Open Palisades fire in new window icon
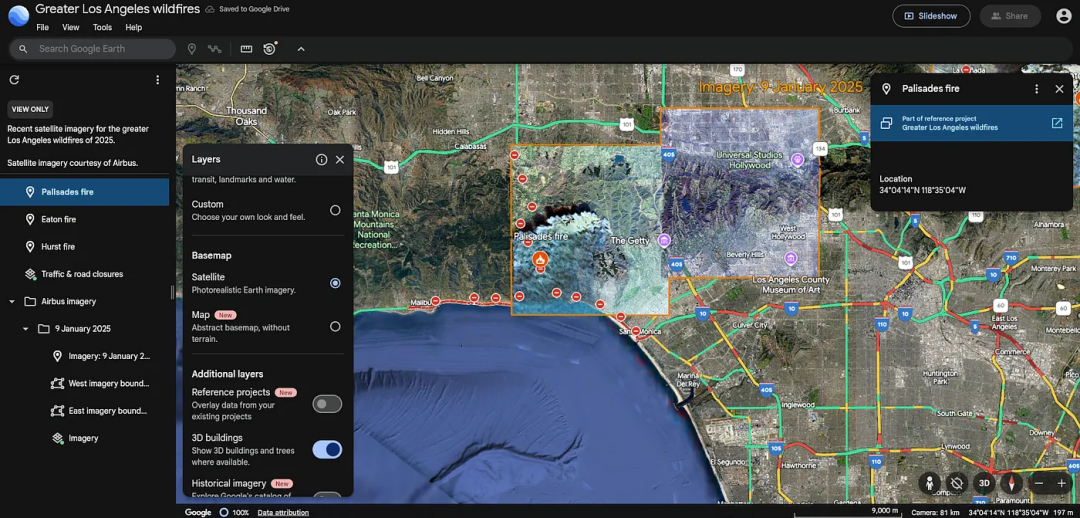1080x518 pixels. pos(1057,123)
